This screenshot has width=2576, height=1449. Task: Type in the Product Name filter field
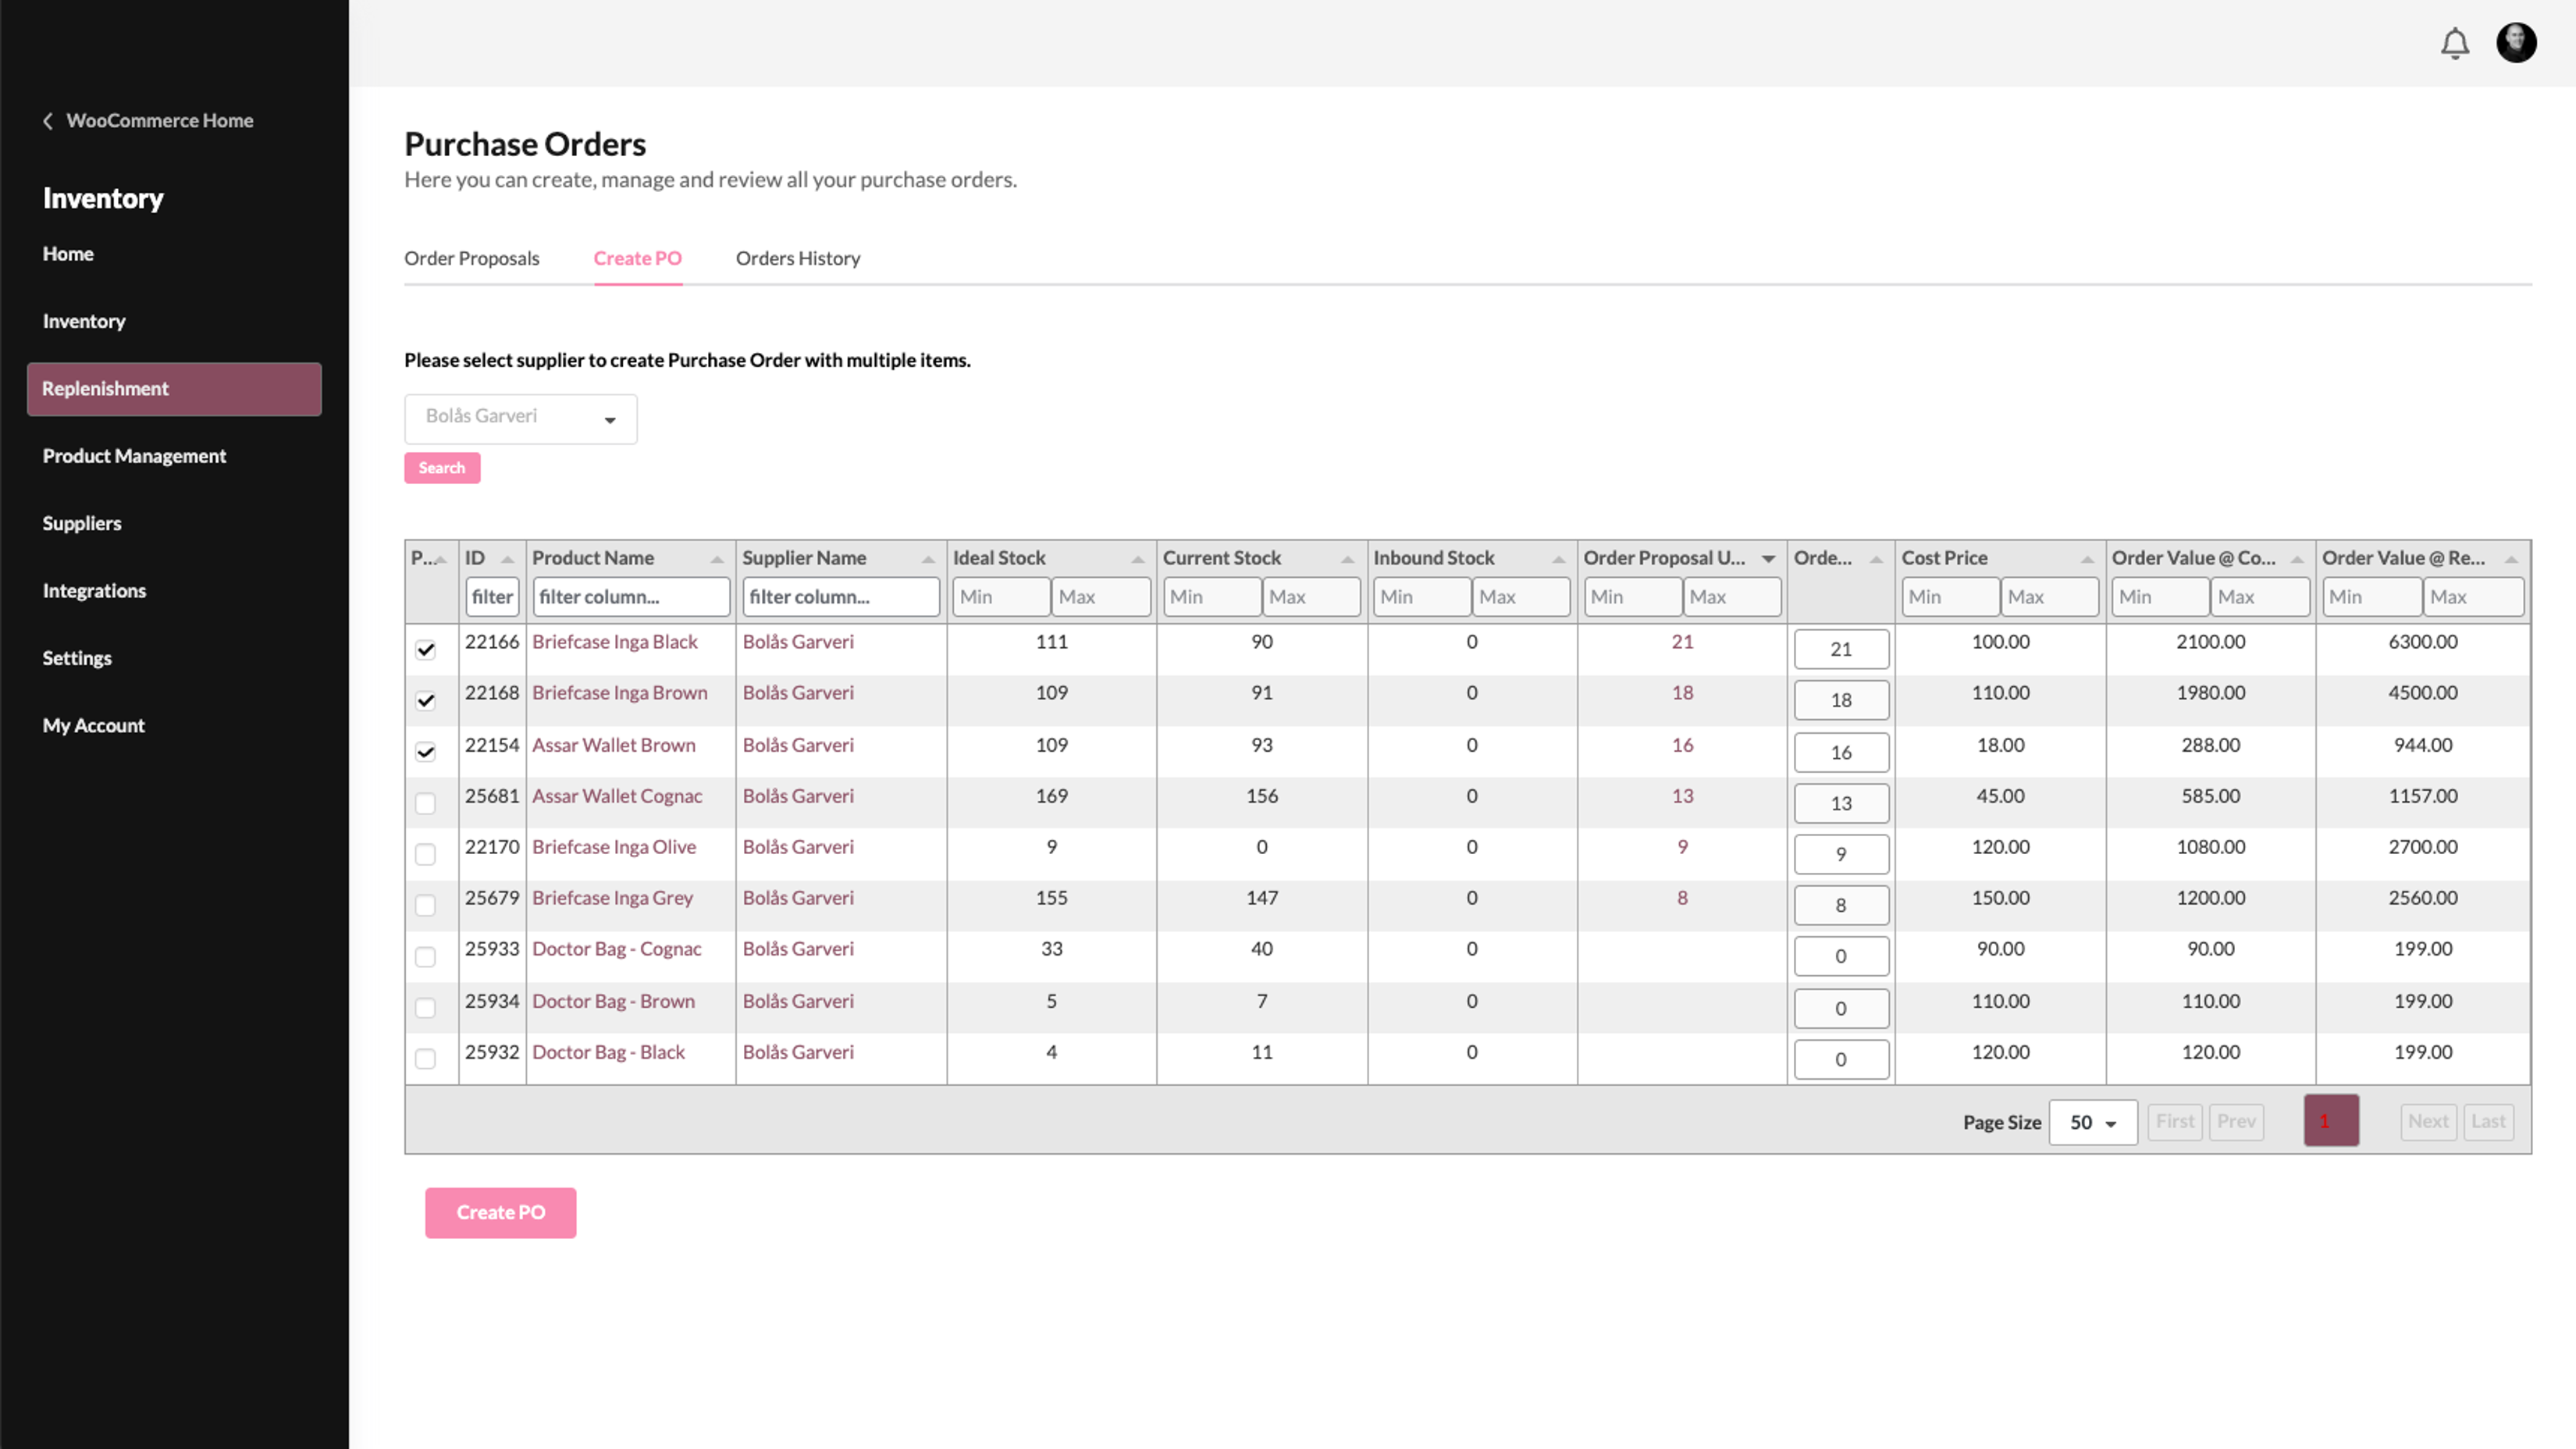(629, 596)
